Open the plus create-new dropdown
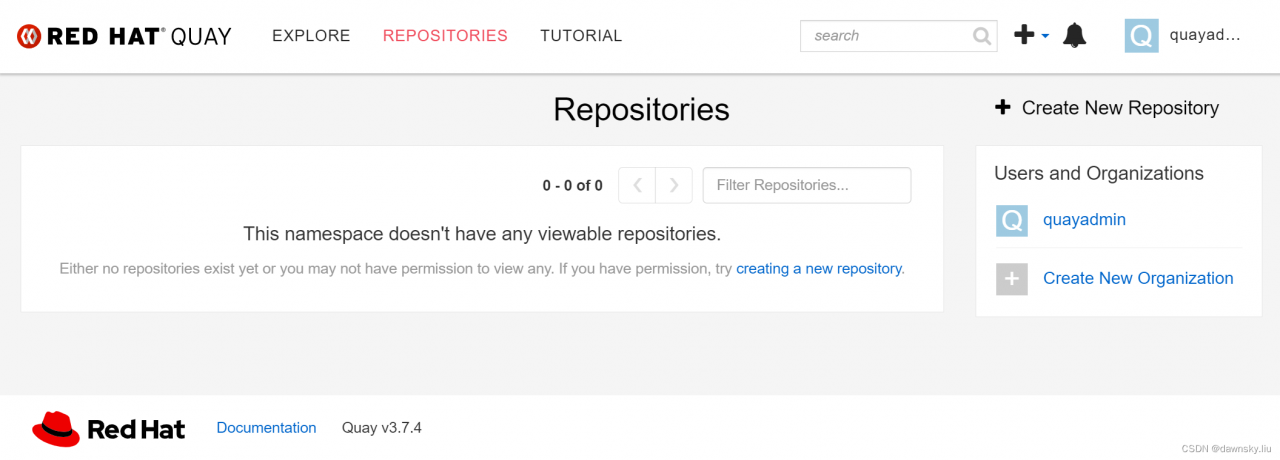 [x=1031, y=35]
